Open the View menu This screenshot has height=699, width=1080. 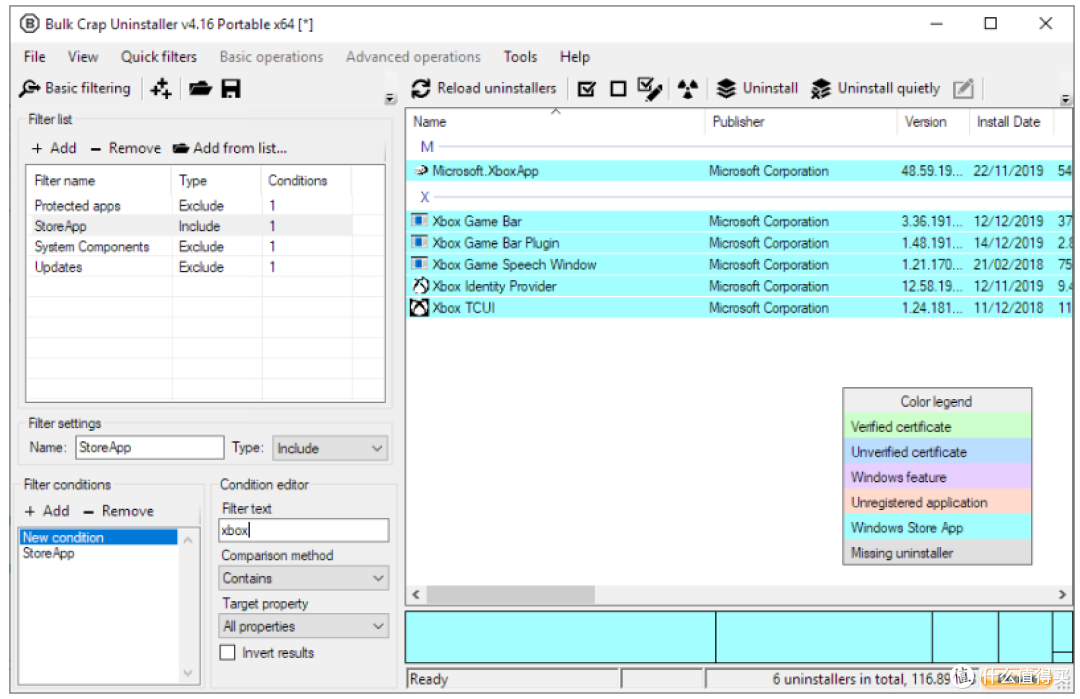pos(83,56)
